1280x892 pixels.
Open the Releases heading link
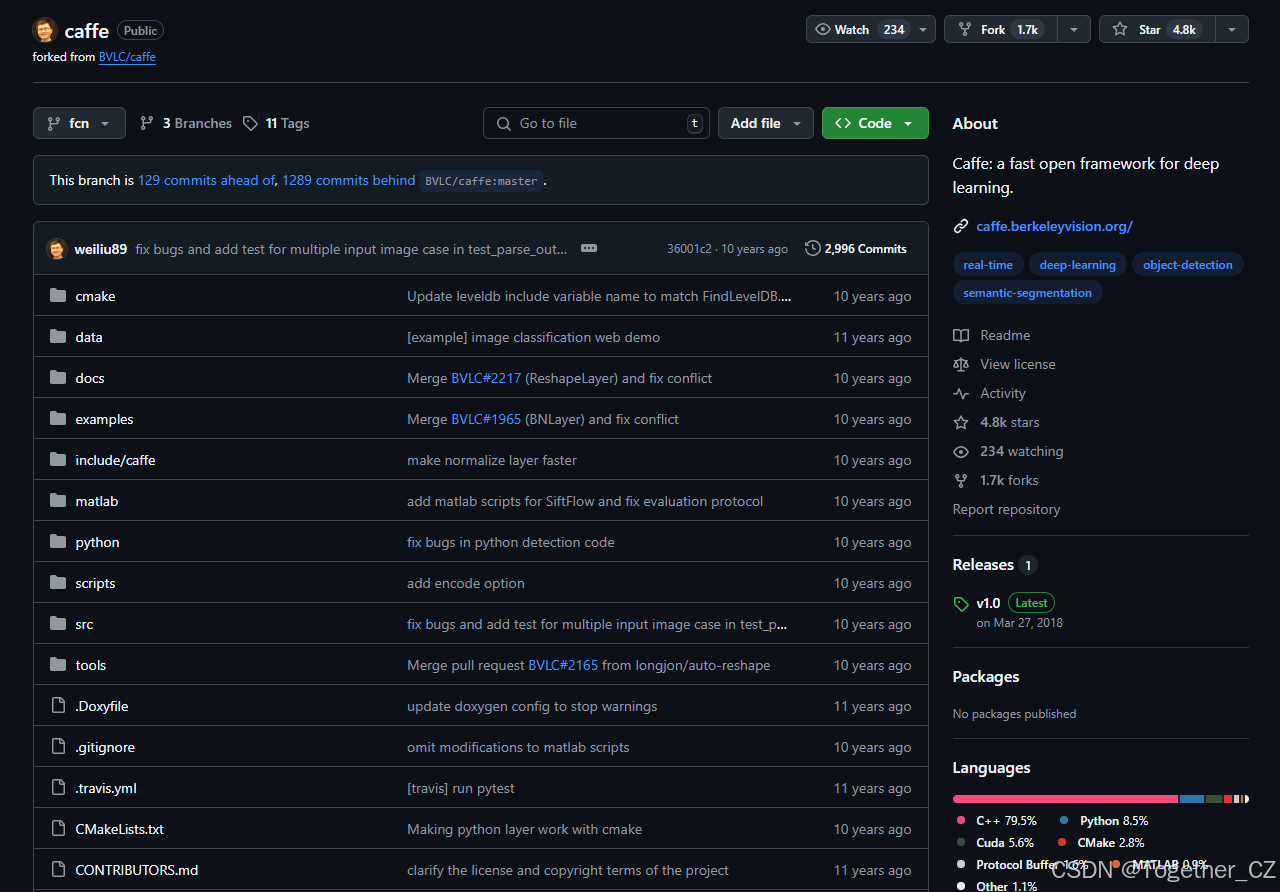(983, 565)
